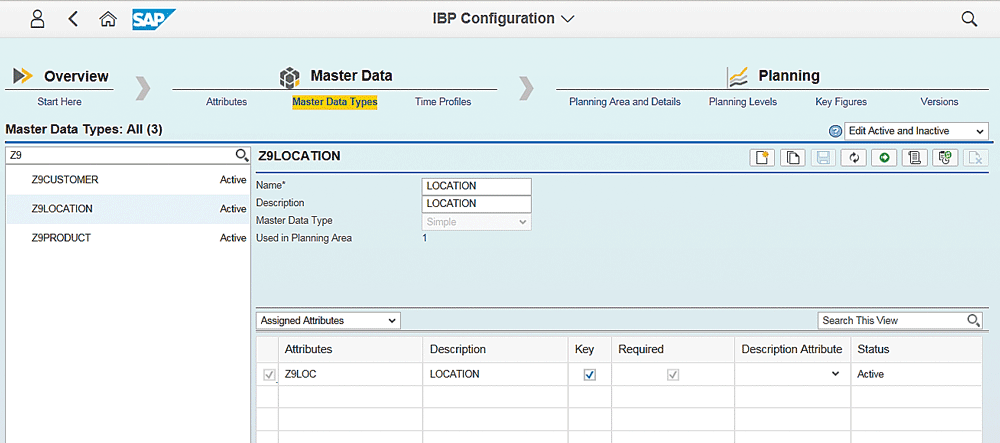Click the help question mark icon
This screenshot has height=443, width=1000.
click(x=835, y=131)
